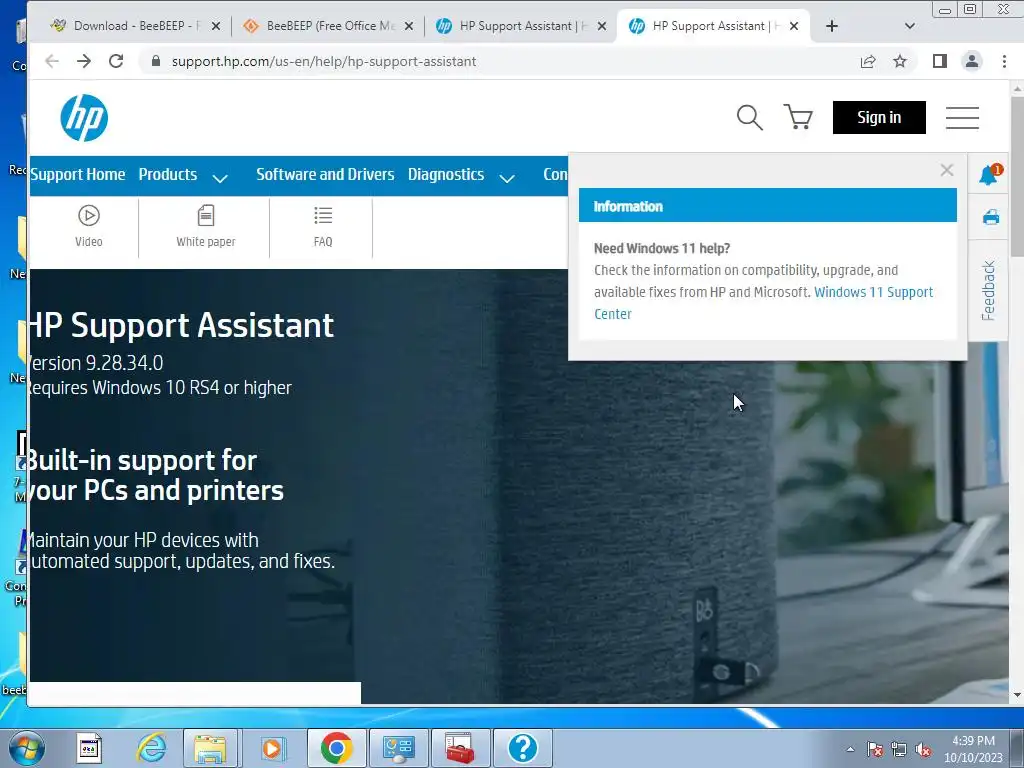Toggle the browser side panel

pyautogui.click(x=940, y=61)
